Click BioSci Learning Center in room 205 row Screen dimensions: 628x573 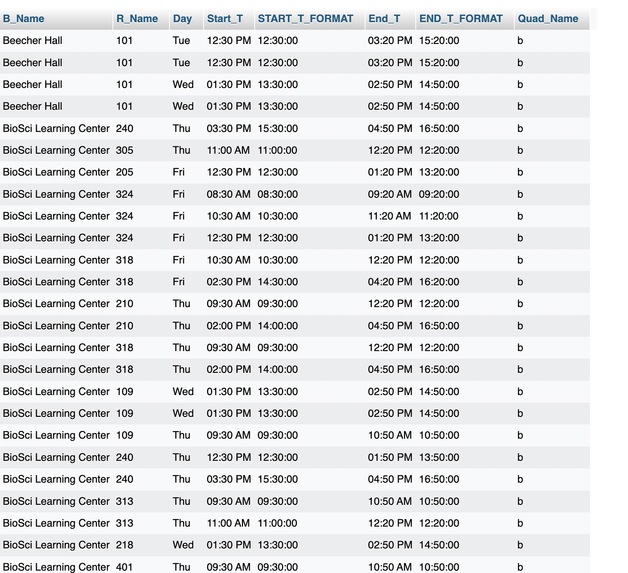pos(56,172)
